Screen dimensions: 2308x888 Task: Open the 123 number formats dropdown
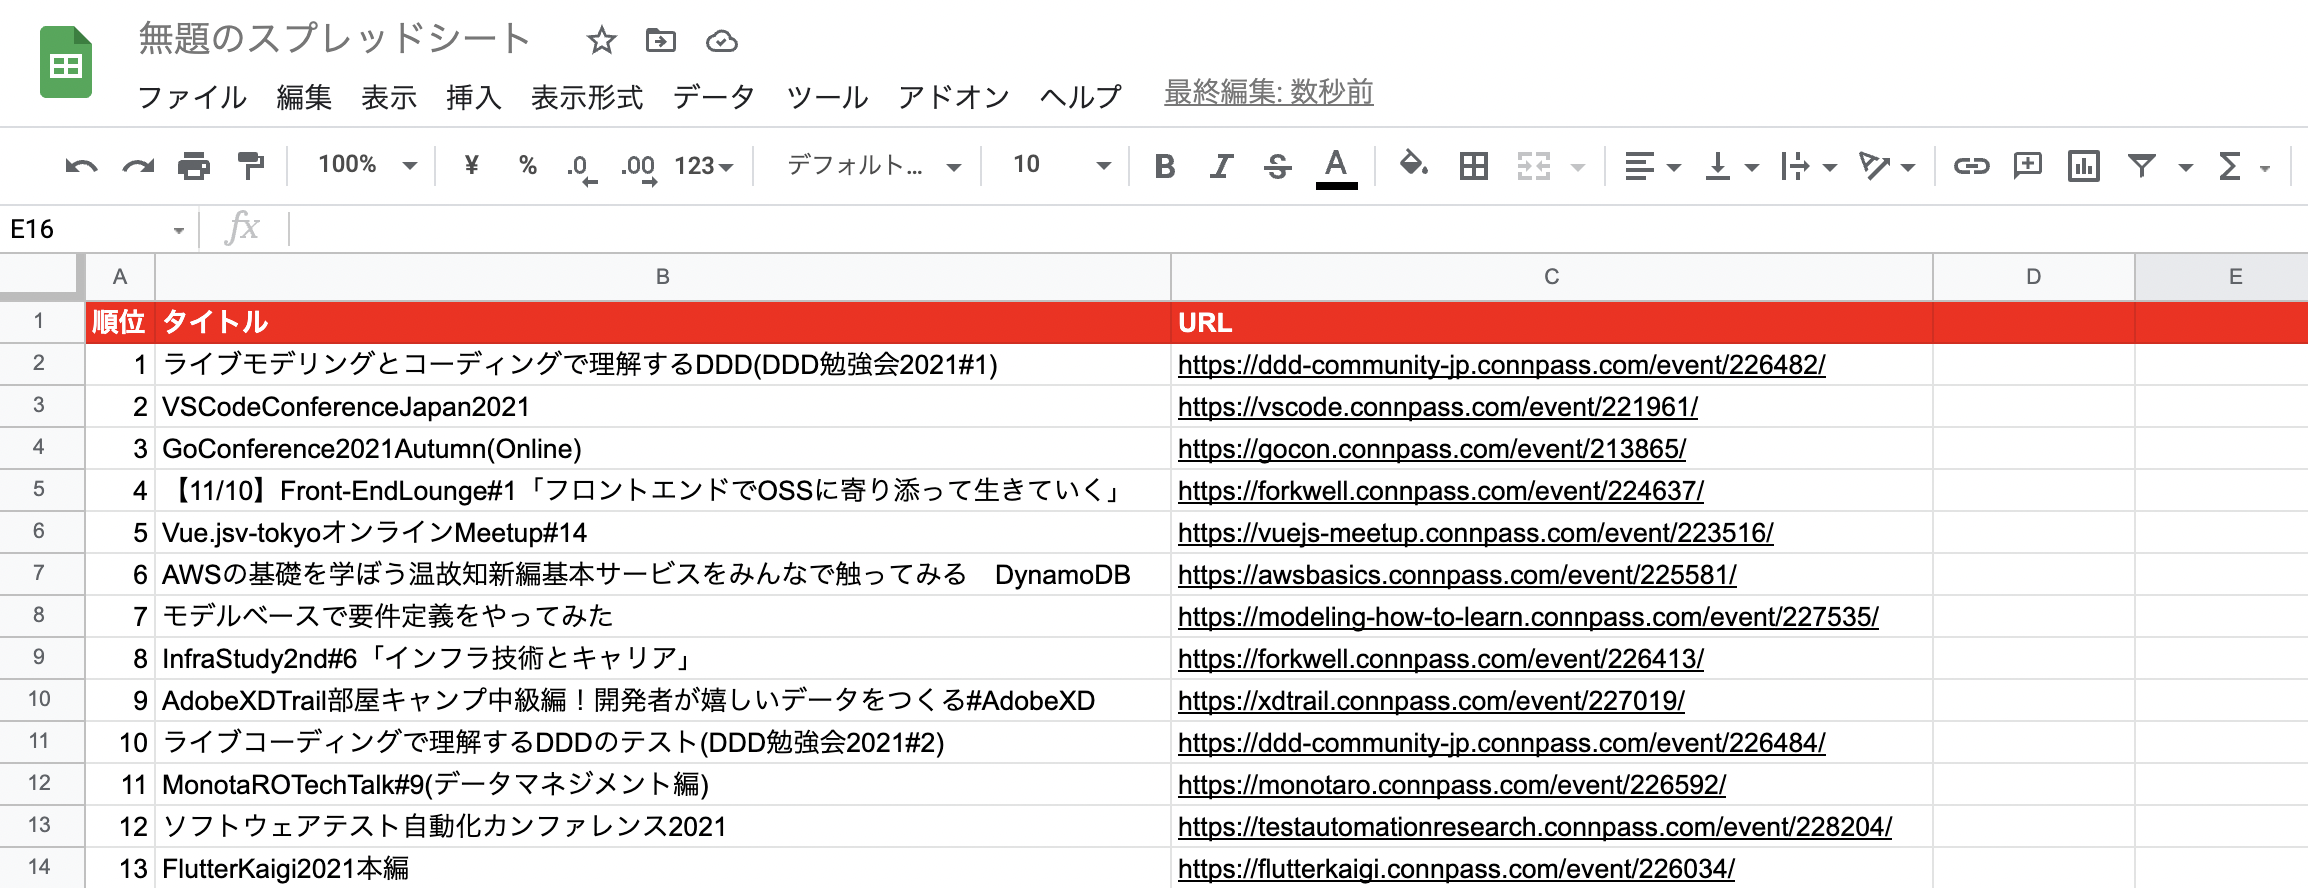704,166
